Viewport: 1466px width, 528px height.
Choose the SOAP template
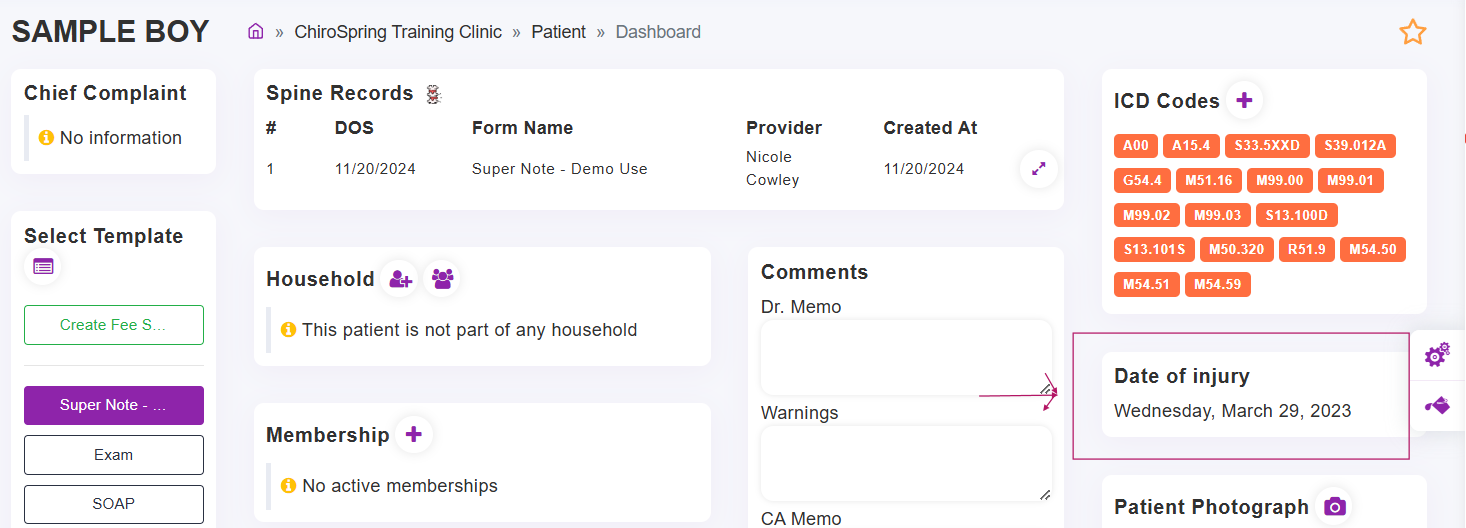(x=114, y=505)
